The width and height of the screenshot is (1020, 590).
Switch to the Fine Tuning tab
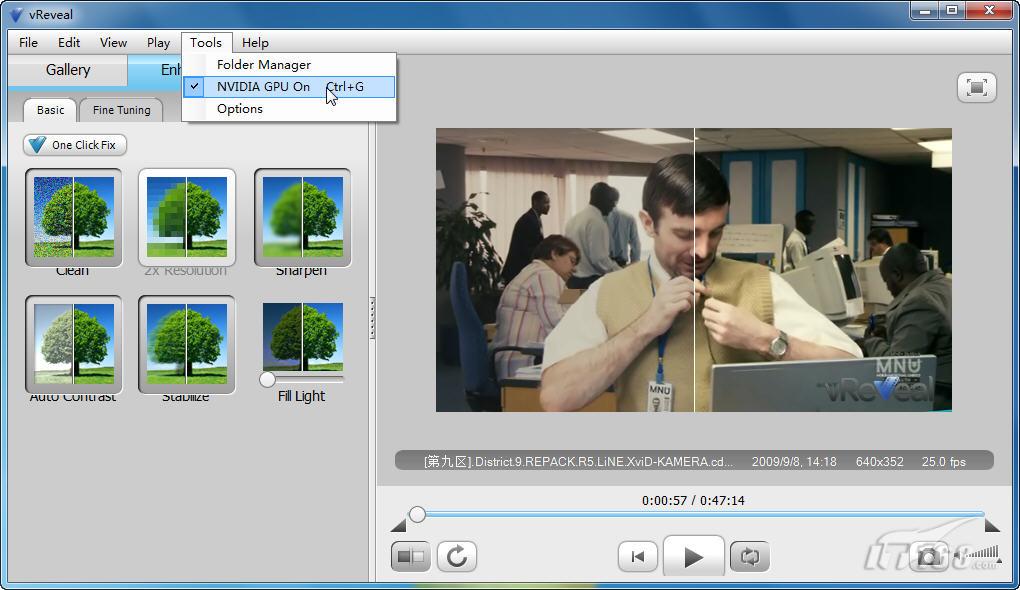[121, 110]
